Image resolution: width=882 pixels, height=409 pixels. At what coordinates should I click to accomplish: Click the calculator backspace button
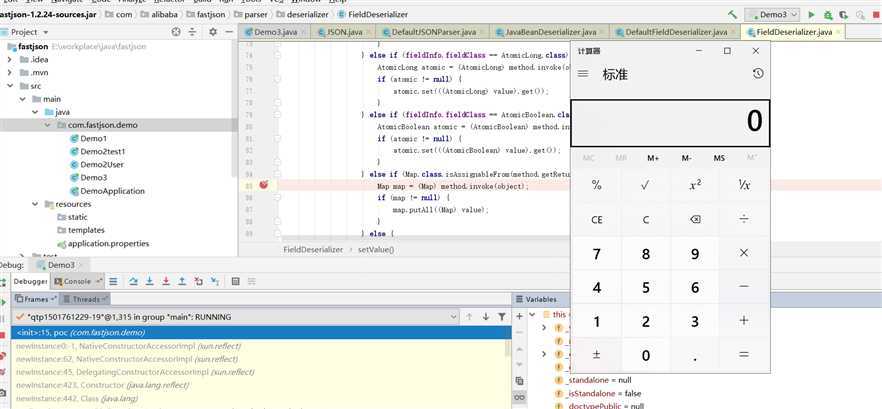click(x=695, y=220)
